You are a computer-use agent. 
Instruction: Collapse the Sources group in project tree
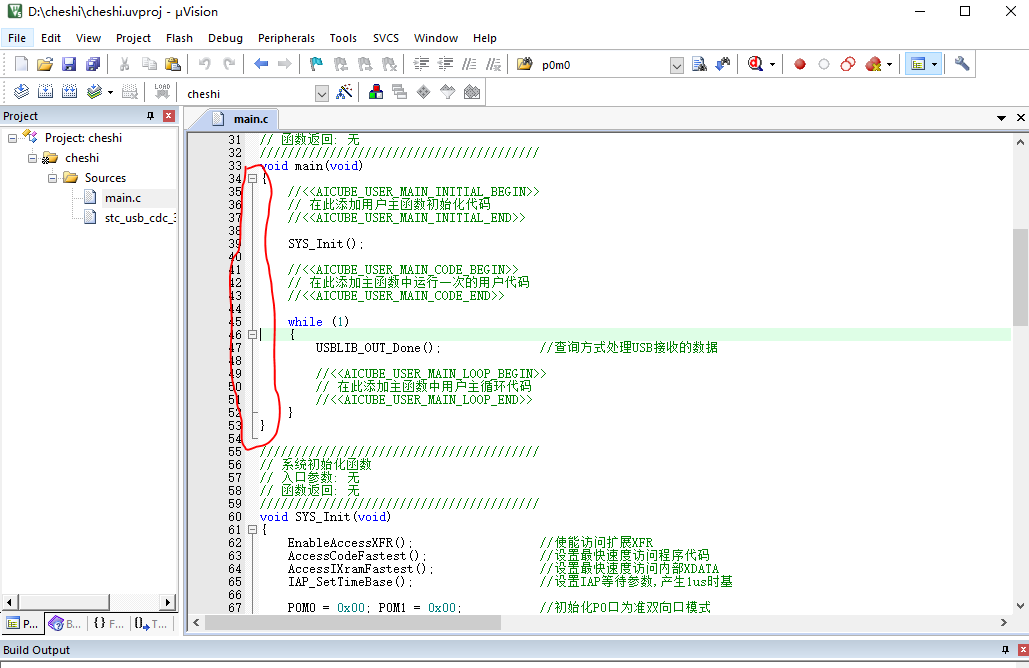(x=52, y=178)
